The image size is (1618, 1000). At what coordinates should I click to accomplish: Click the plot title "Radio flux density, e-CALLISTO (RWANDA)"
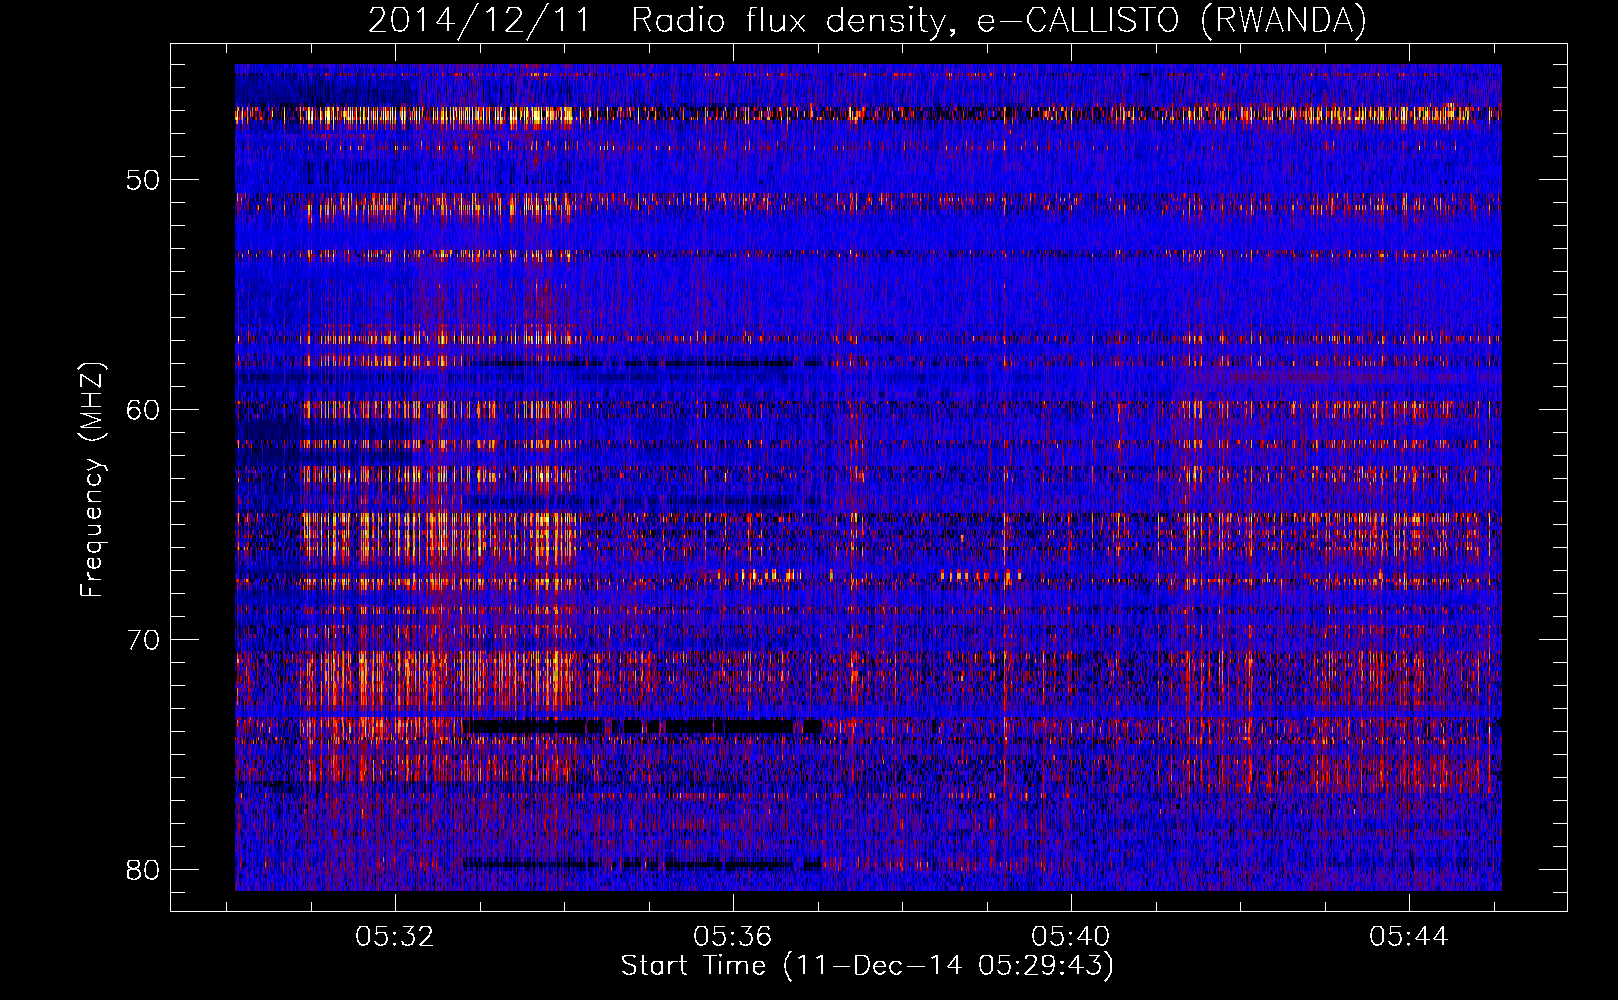(x=999, y=21)
